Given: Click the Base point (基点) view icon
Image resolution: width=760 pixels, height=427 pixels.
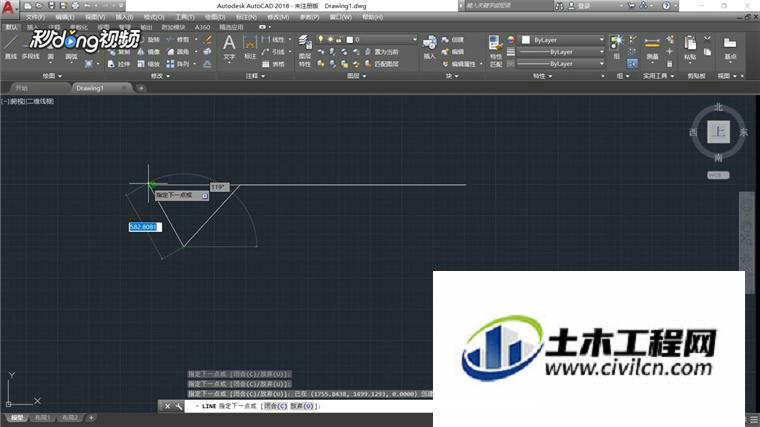Looking at the screenshot, I should pyautogui.click(x=730, y=47).
